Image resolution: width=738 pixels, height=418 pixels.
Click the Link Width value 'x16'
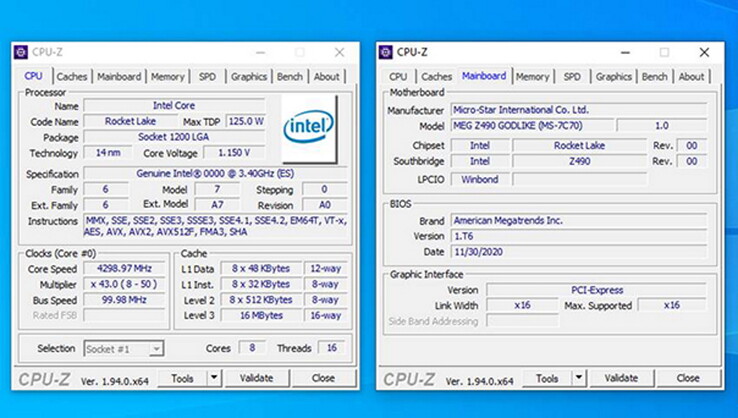522,305
